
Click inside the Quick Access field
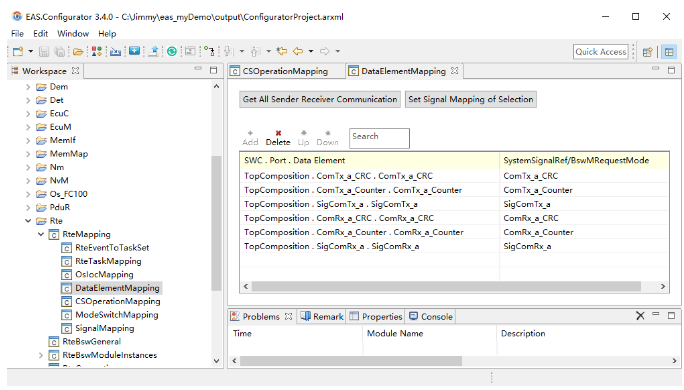click(x=601, y=51)
